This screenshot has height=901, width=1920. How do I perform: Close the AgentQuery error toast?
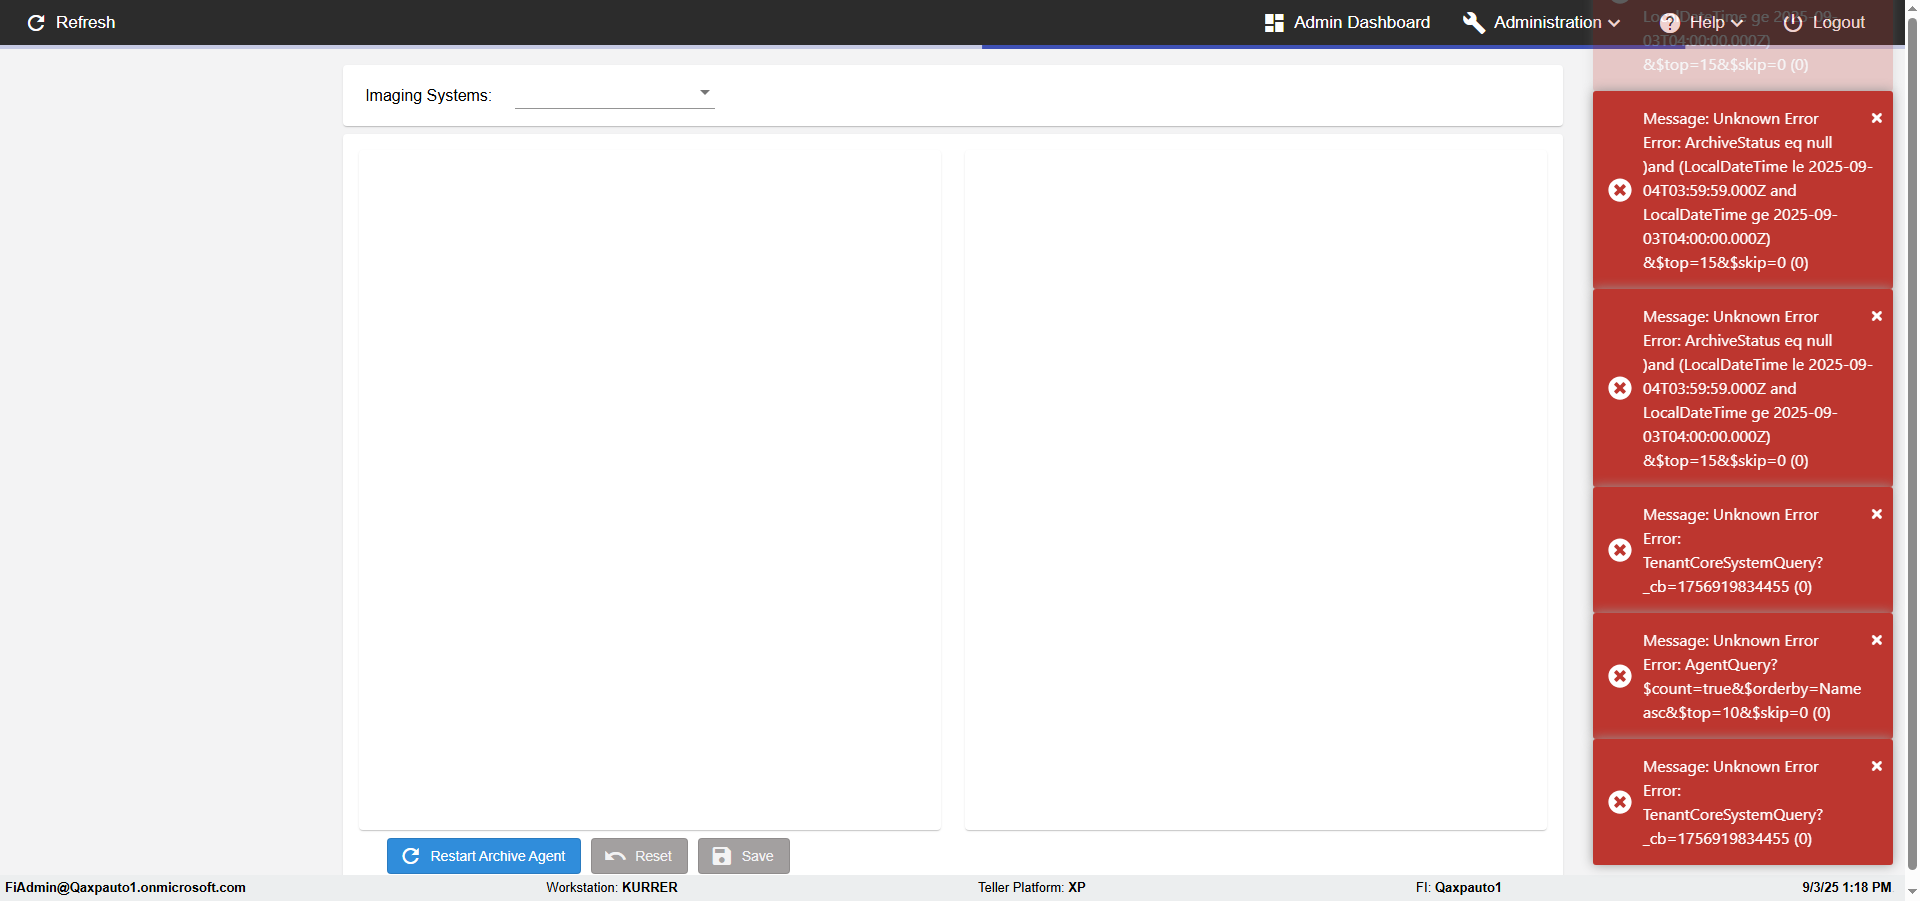pyautogui.click(x=1877, y=640)
